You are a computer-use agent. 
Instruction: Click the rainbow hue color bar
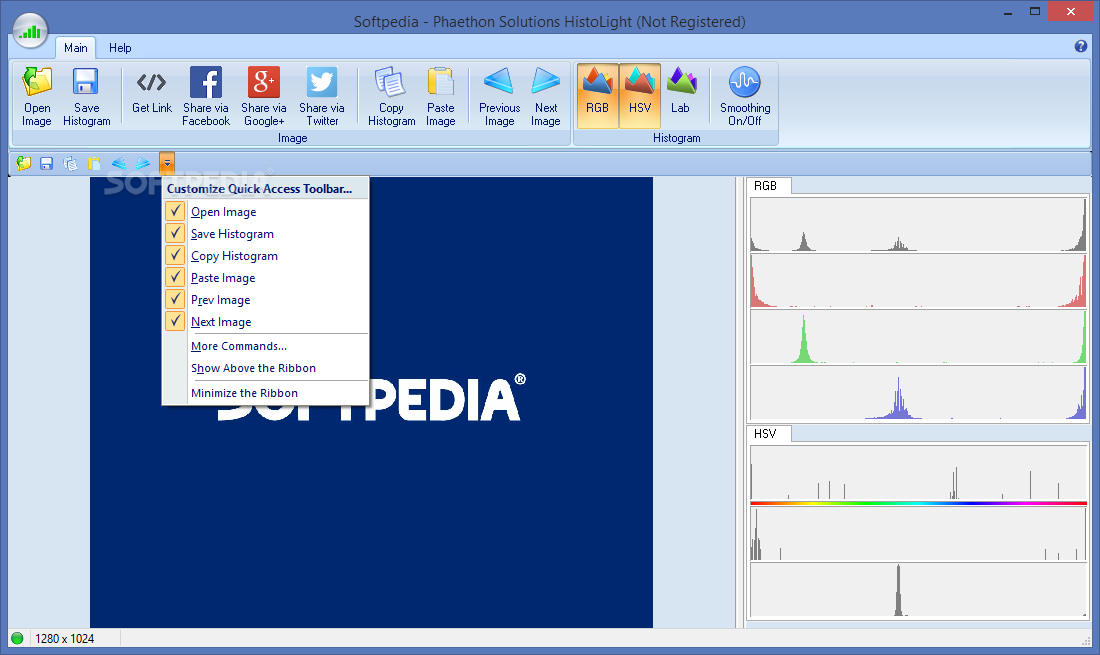coord(918,503)
